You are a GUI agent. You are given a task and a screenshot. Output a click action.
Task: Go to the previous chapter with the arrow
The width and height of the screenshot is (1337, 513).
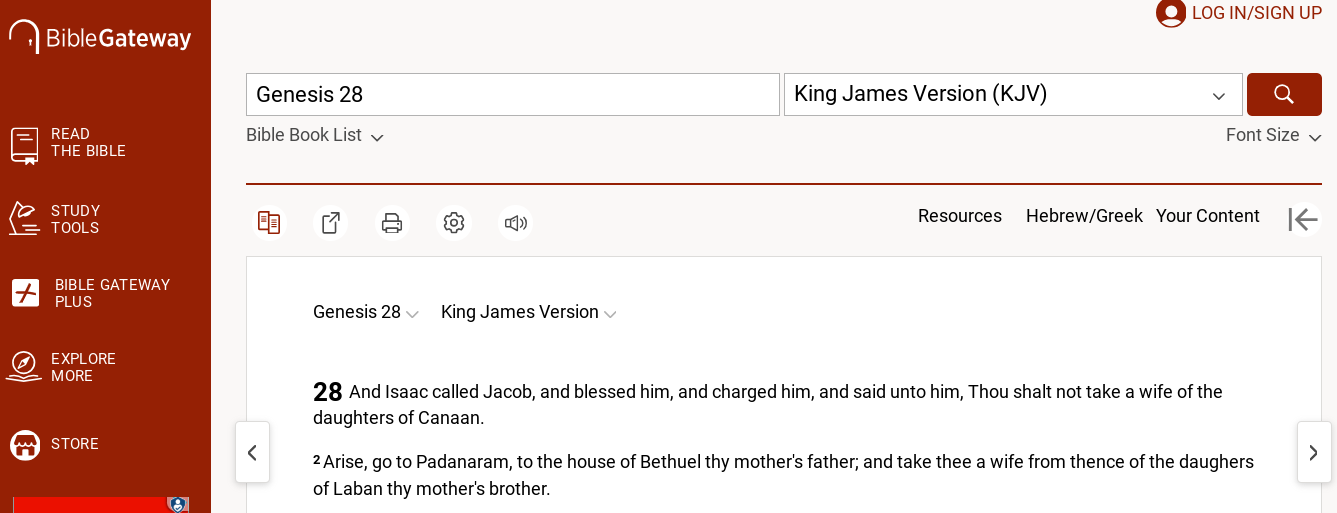pyautogui.click(x=252, y=453)
